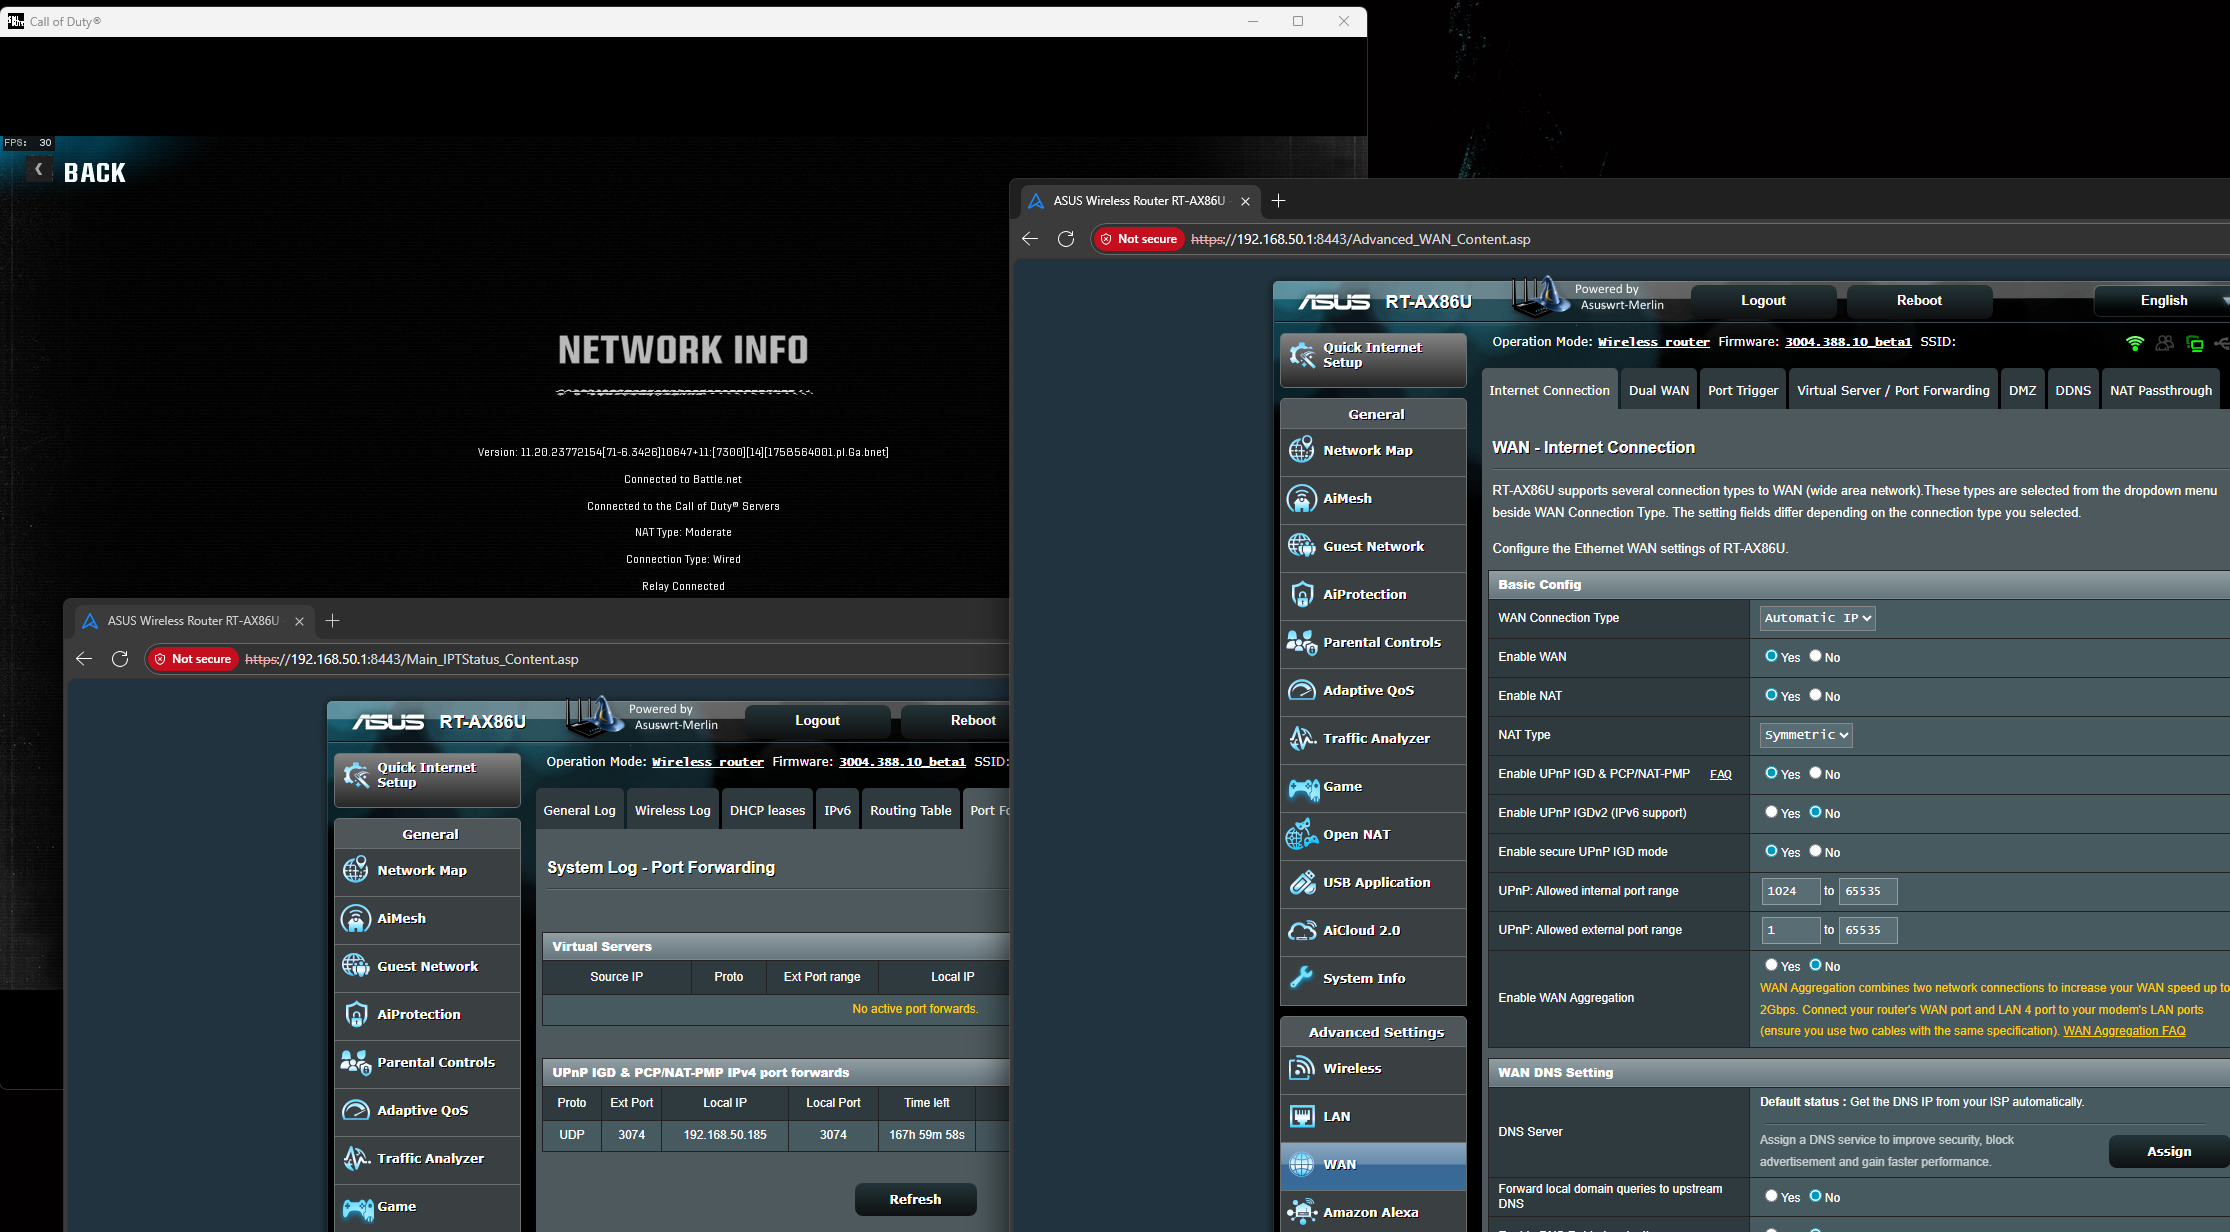Set Enable NAT to No
The height and width of the screenshot is (1232, 2230).
1815,695
